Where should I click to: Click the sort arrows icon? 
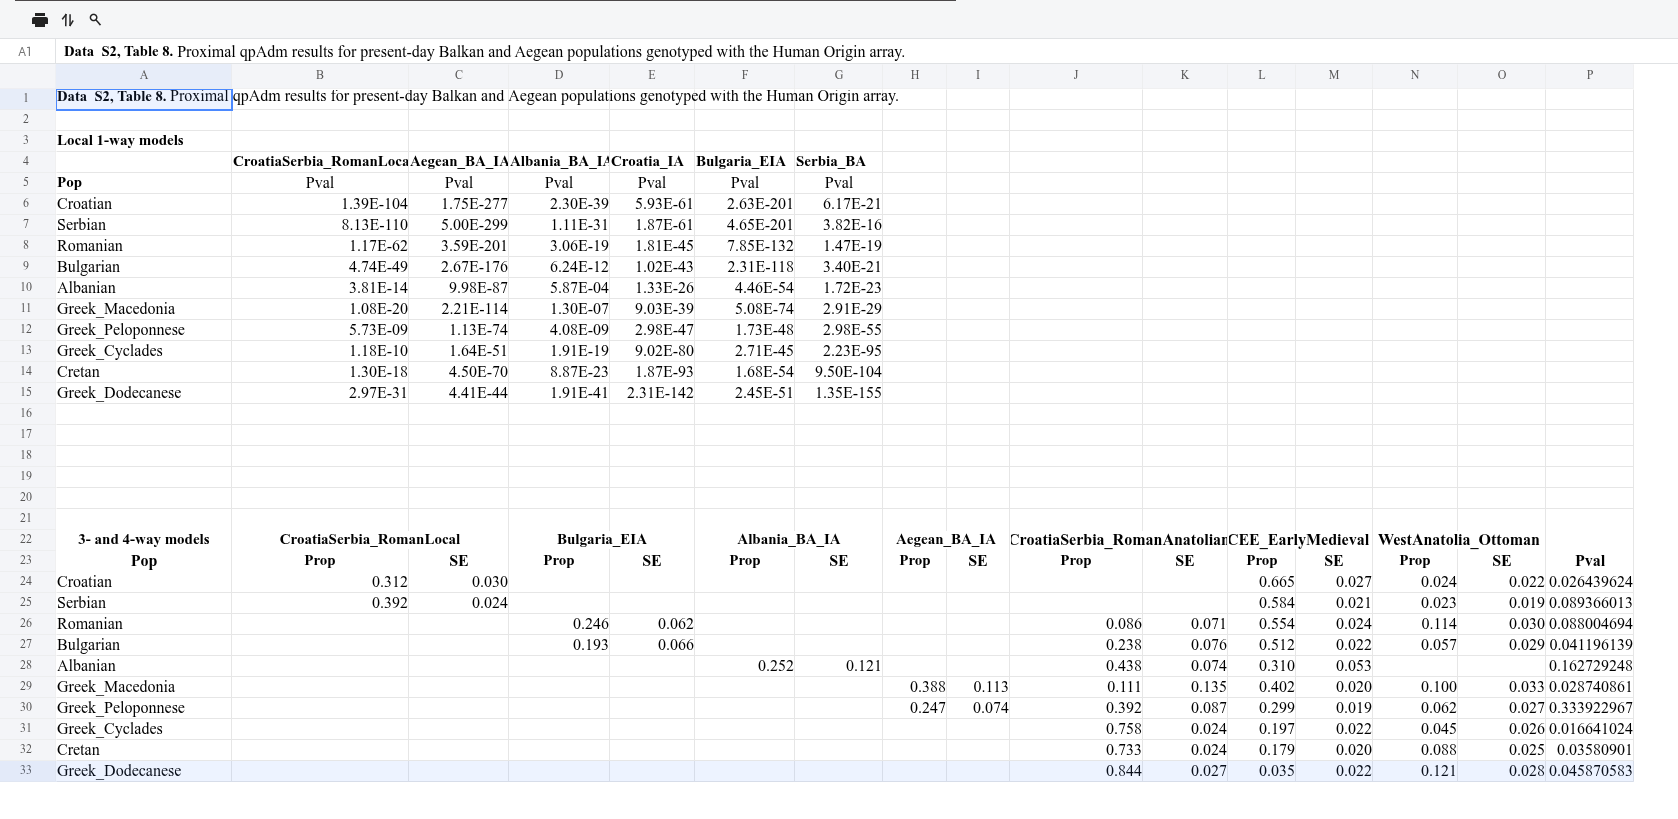point(68,20)
